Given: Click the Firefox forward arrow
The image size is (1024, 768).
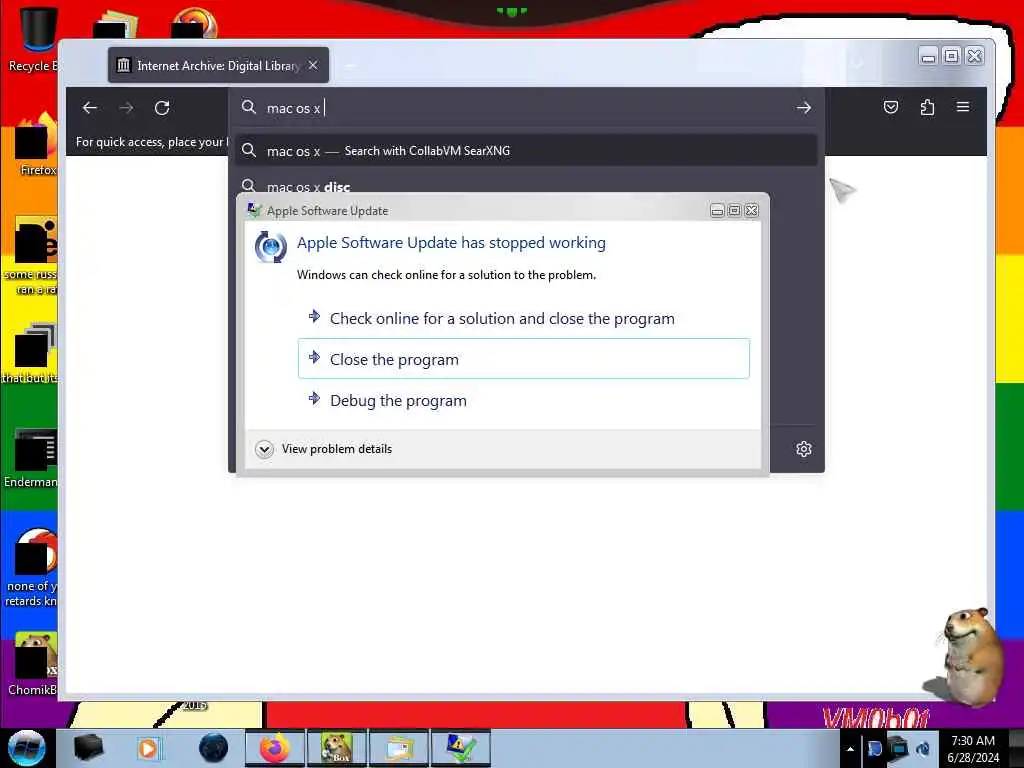Looking at the screenshot, I should coord(126,108).
